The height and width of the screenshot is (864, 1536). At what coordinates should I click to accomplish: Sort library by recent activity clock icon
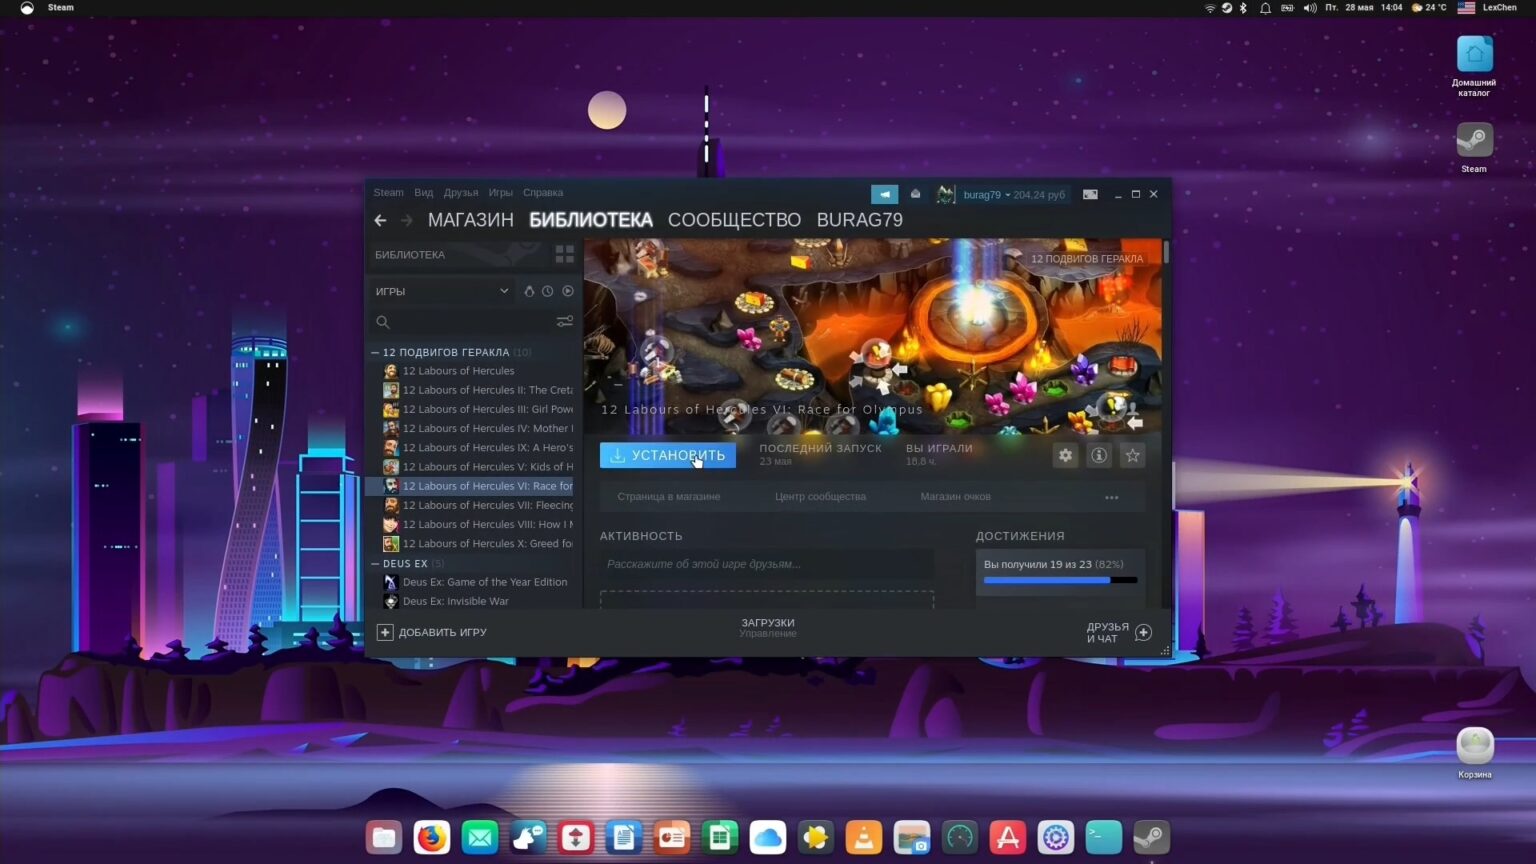point(548,291)
